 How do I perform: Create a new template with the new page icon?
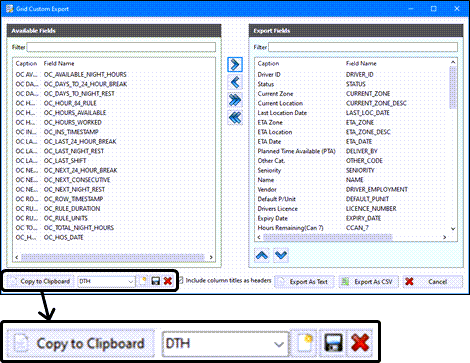pos(143,281)
